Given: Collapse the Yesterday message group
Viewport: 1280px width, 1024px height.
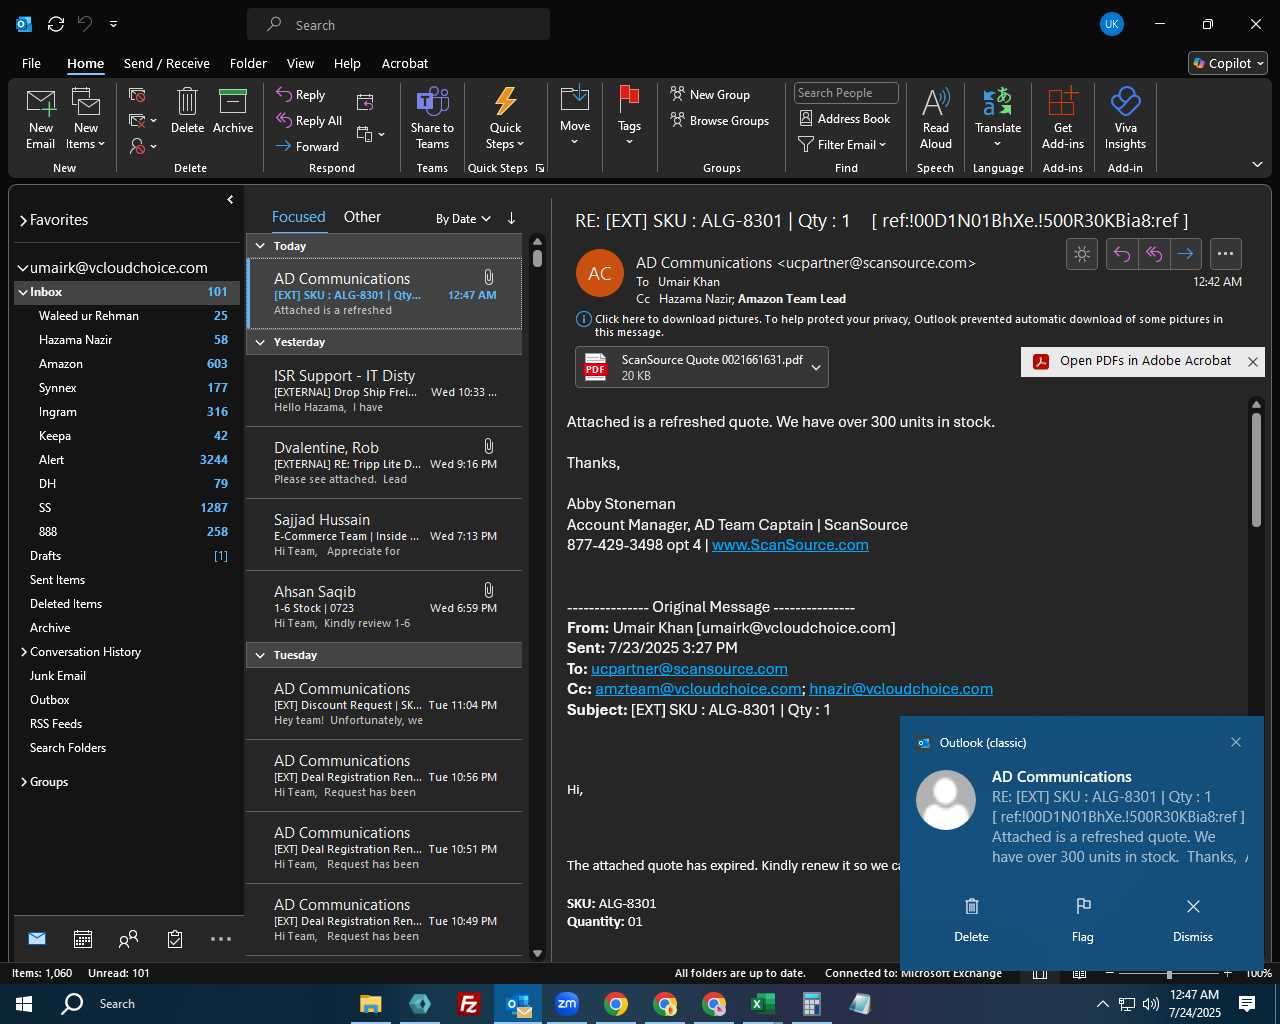Looking at the screenshot, I should pos(260,342).
